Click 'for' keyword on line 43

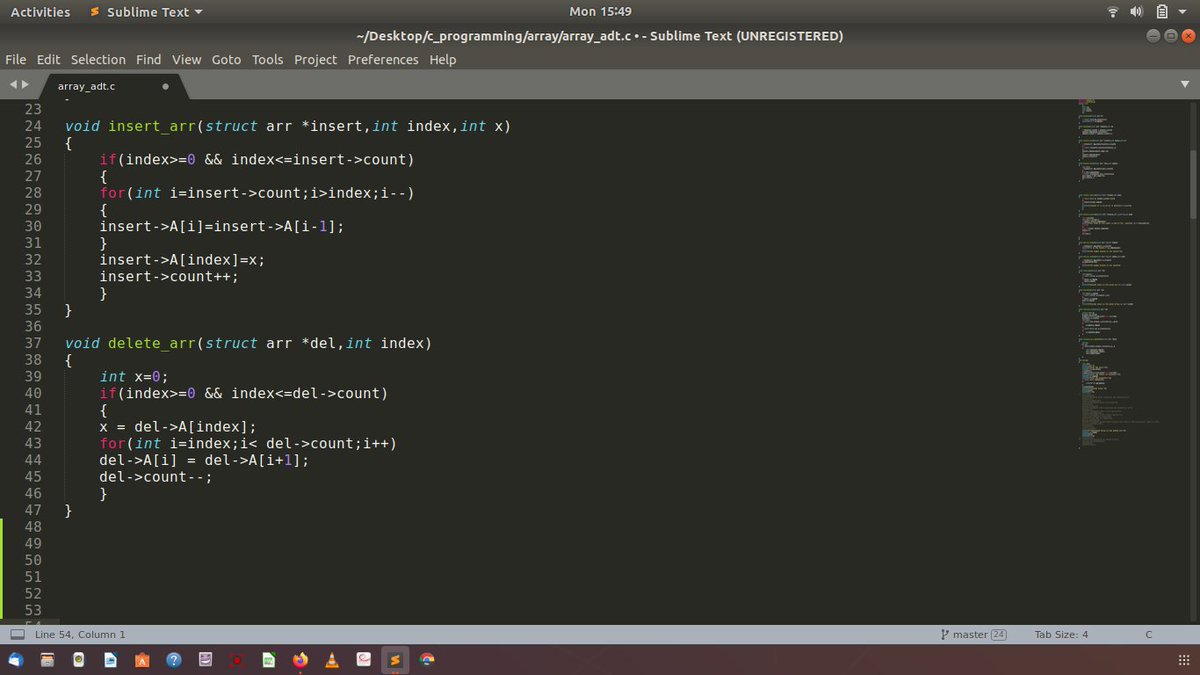[113, 443]
